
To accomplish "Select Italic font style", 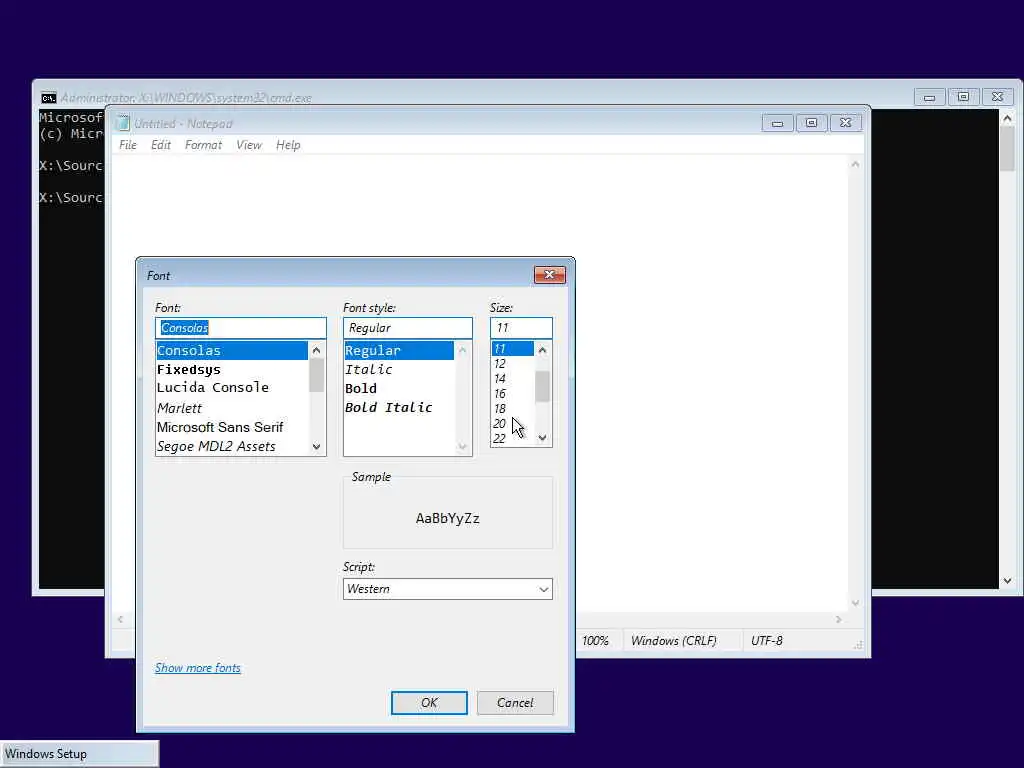I will tap(399, 370).
